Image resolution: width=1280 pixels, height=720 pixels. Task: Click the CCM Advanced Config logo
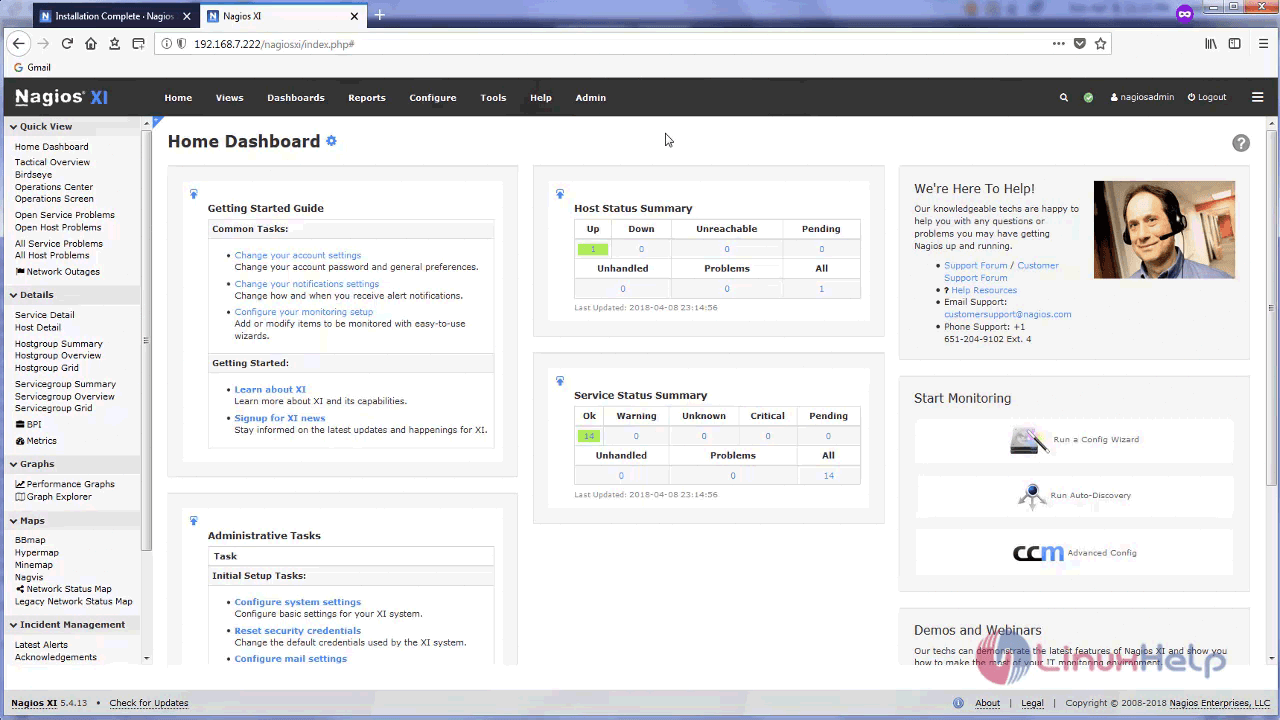1038,553
